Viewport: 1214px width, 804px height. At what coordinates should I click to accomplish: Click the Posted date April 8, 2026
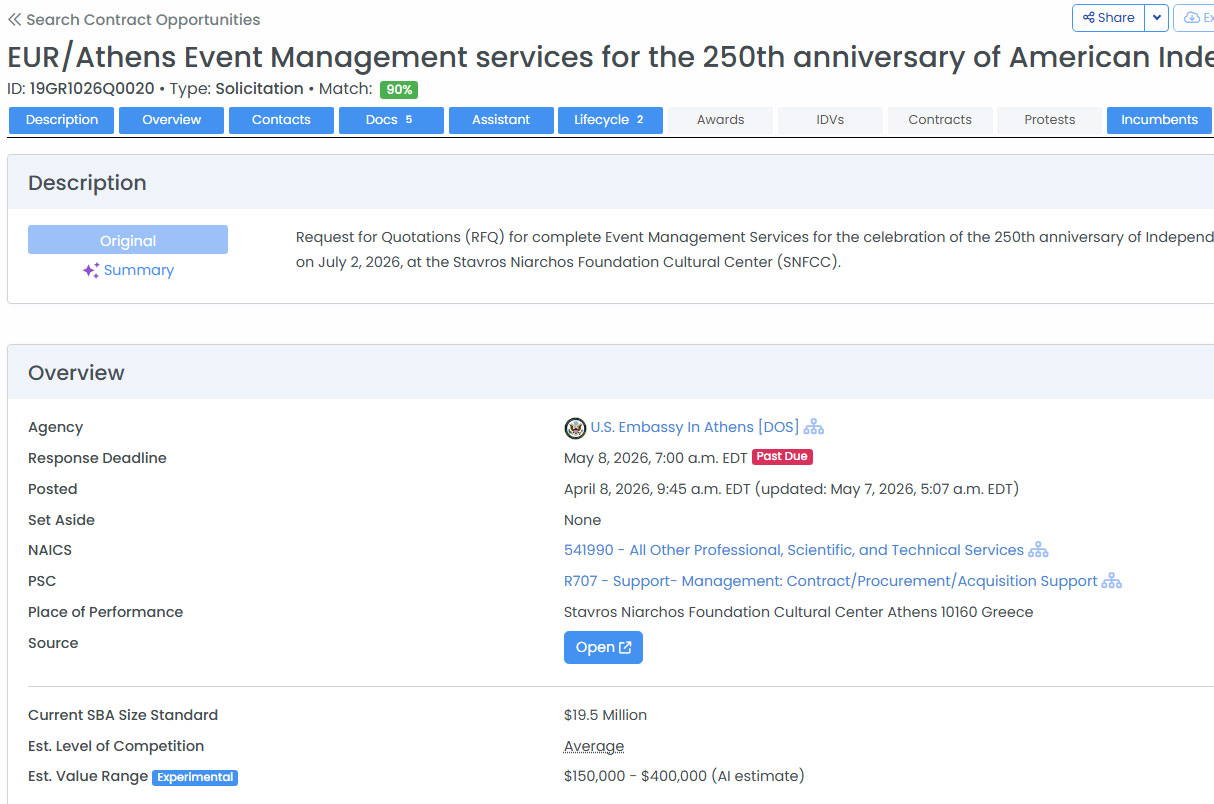(x=791, y=489)
